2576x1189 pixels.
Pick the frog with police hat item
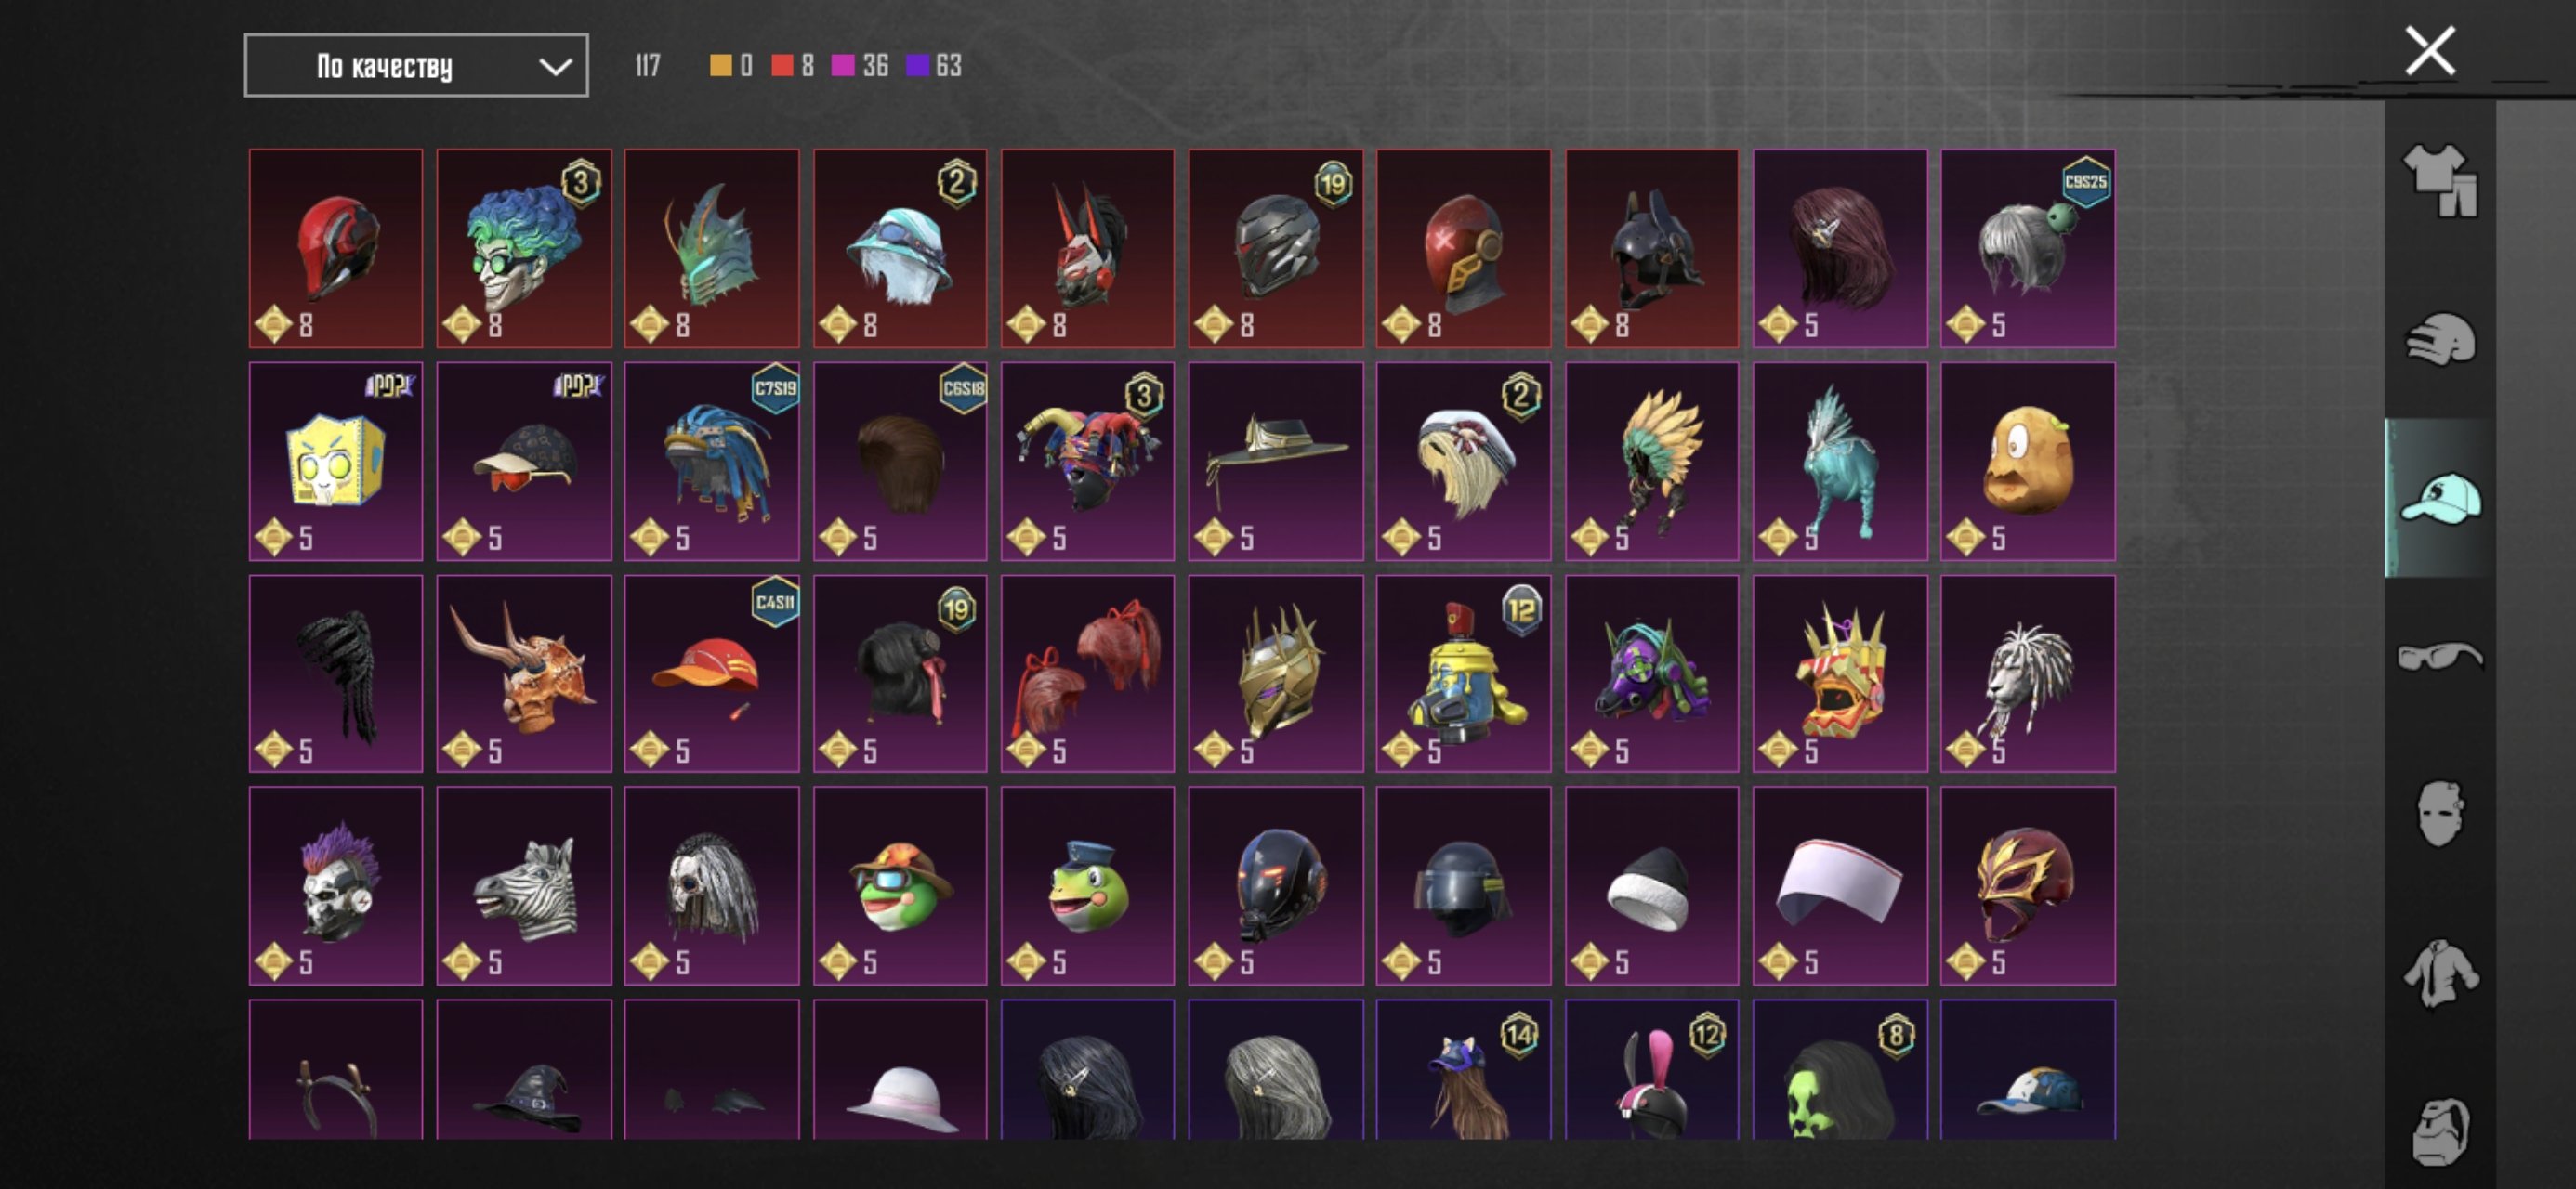click(x=1088, y=886)
